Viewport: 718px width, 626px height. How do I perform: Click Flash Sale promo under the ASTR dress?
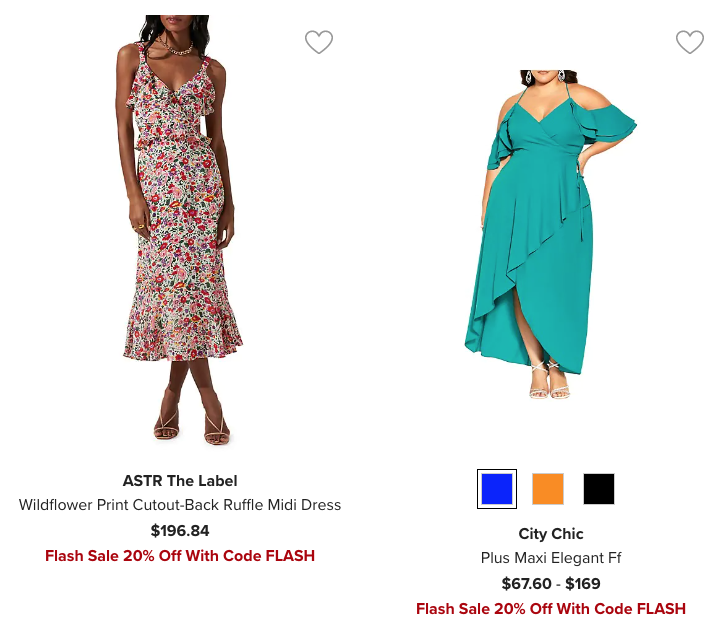pyautogui.click(x=180, y=556)
